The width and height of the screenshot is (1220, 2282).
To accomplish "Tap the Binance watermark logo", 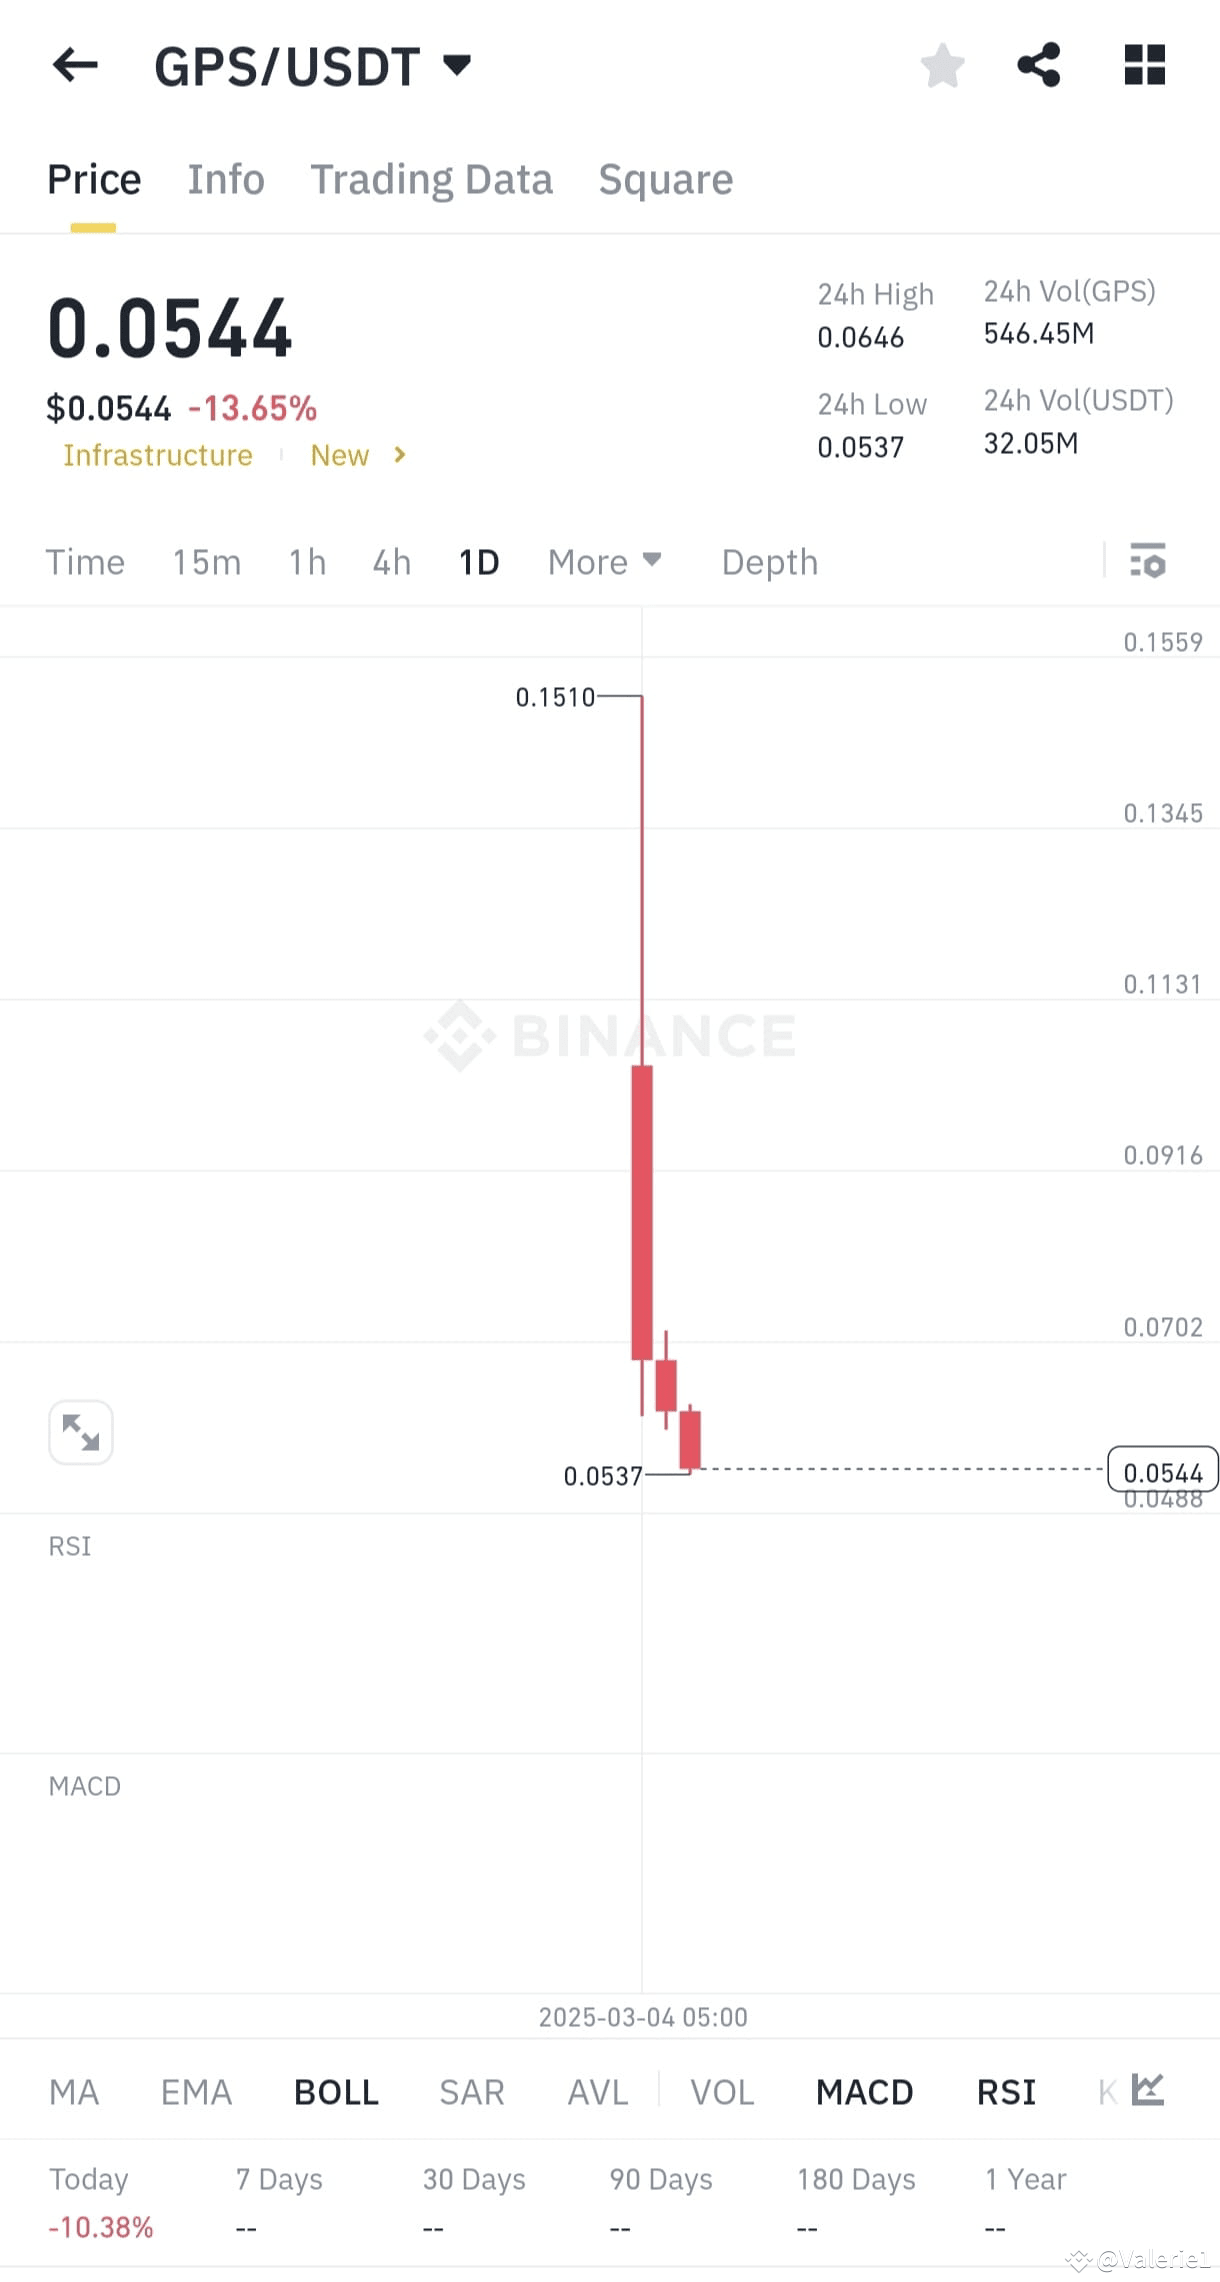I will tap(610, 1037).
